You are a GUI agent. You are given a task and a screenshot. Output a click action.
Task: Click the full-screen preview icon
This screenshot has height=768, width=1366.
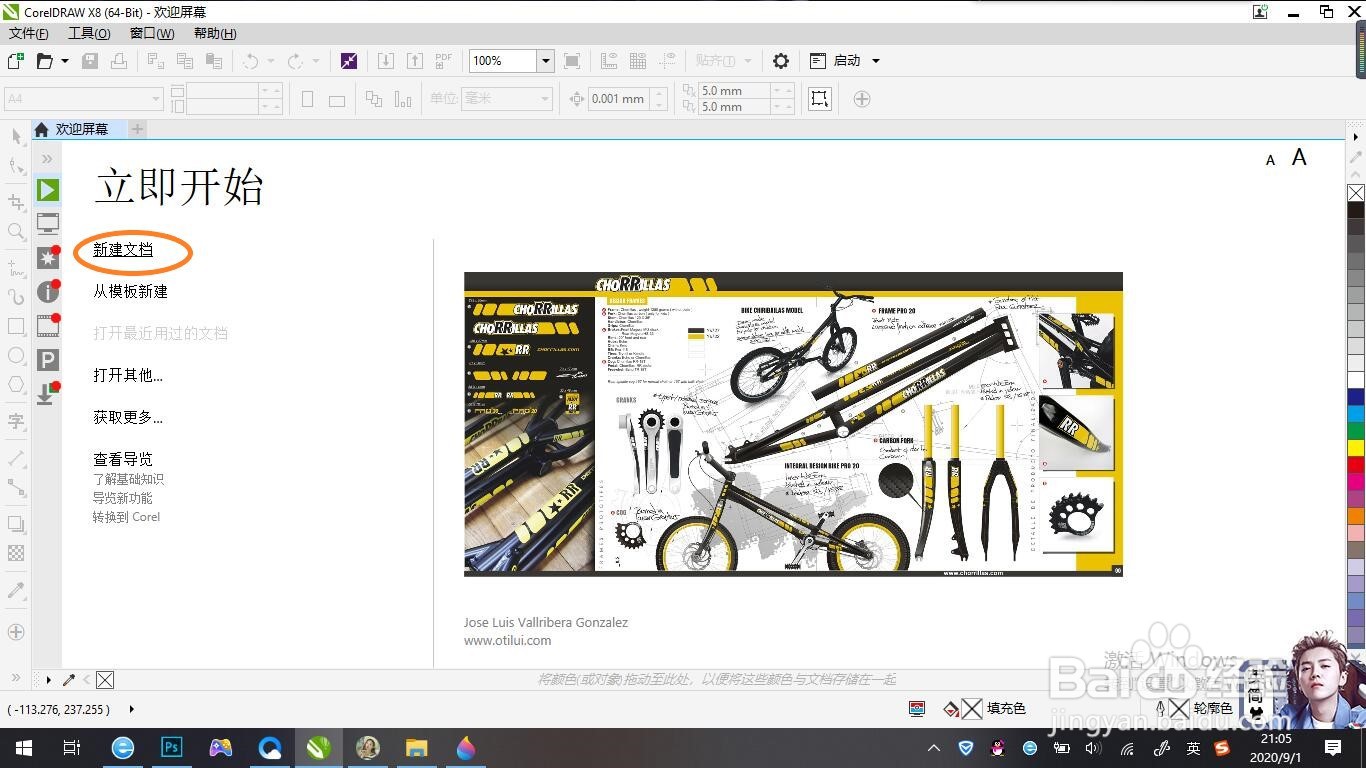point(572,61)
